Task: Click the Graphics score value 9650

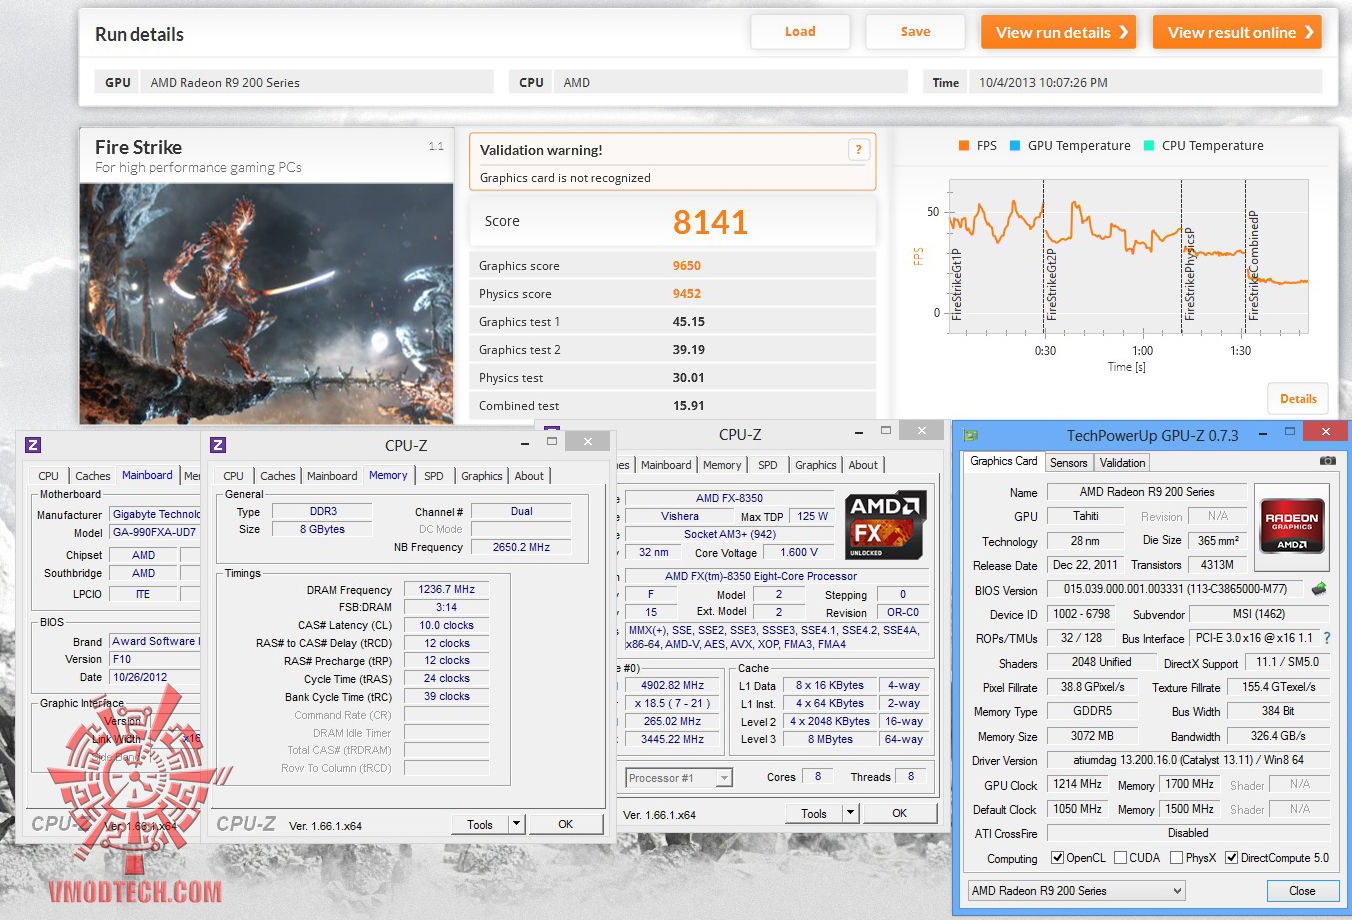Action: click(x=687, y=266)
